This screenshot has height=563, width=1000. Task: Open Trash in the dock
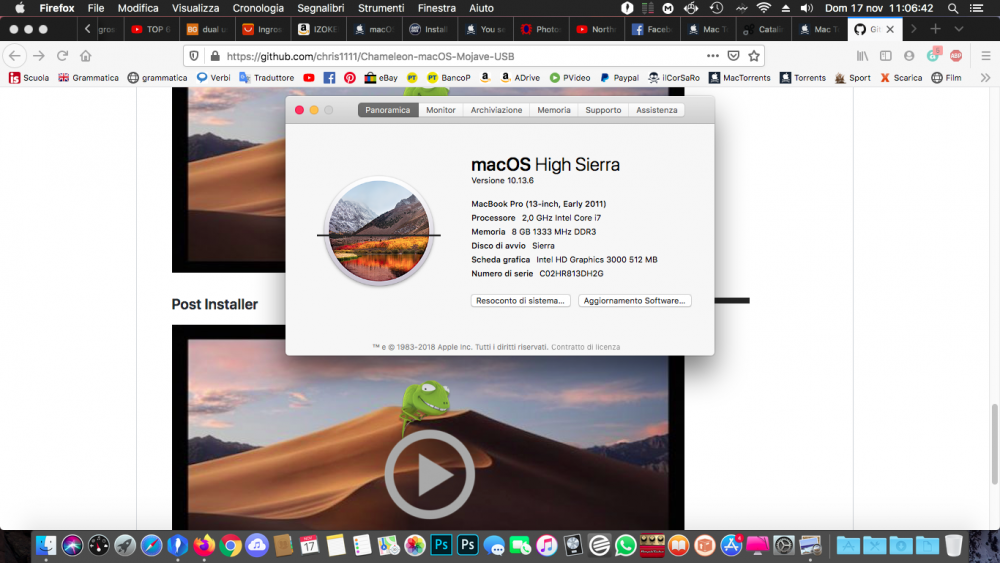click(x=953, y=545)
